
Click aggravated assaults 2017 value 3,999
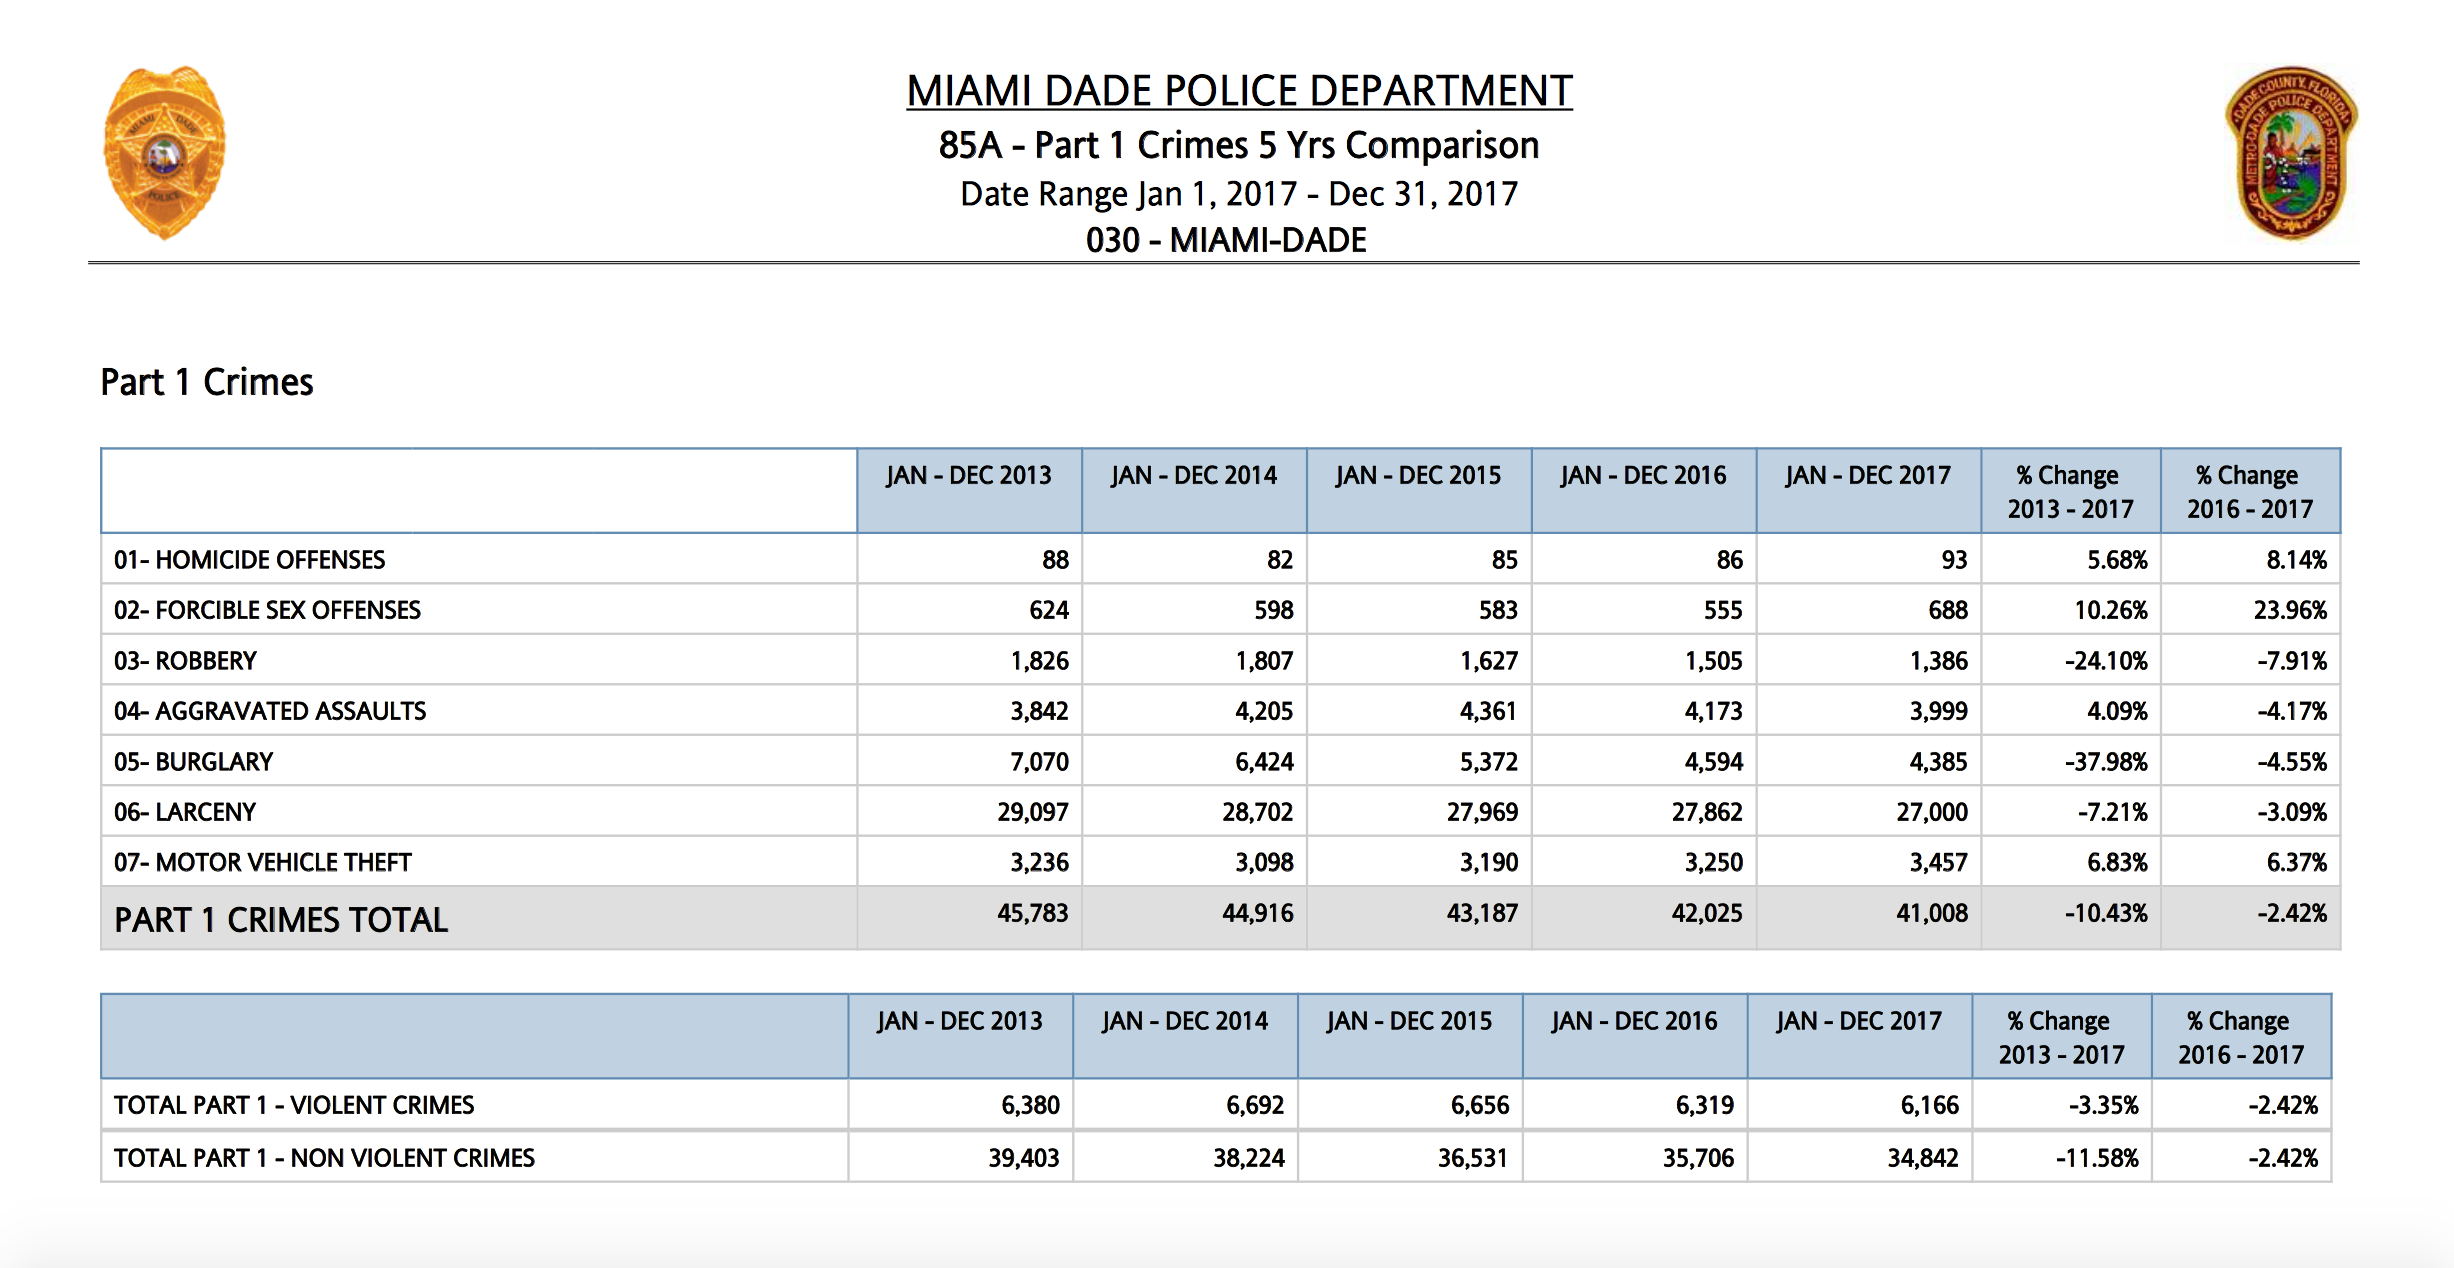pyautogui.click(x=1938, y=711)
